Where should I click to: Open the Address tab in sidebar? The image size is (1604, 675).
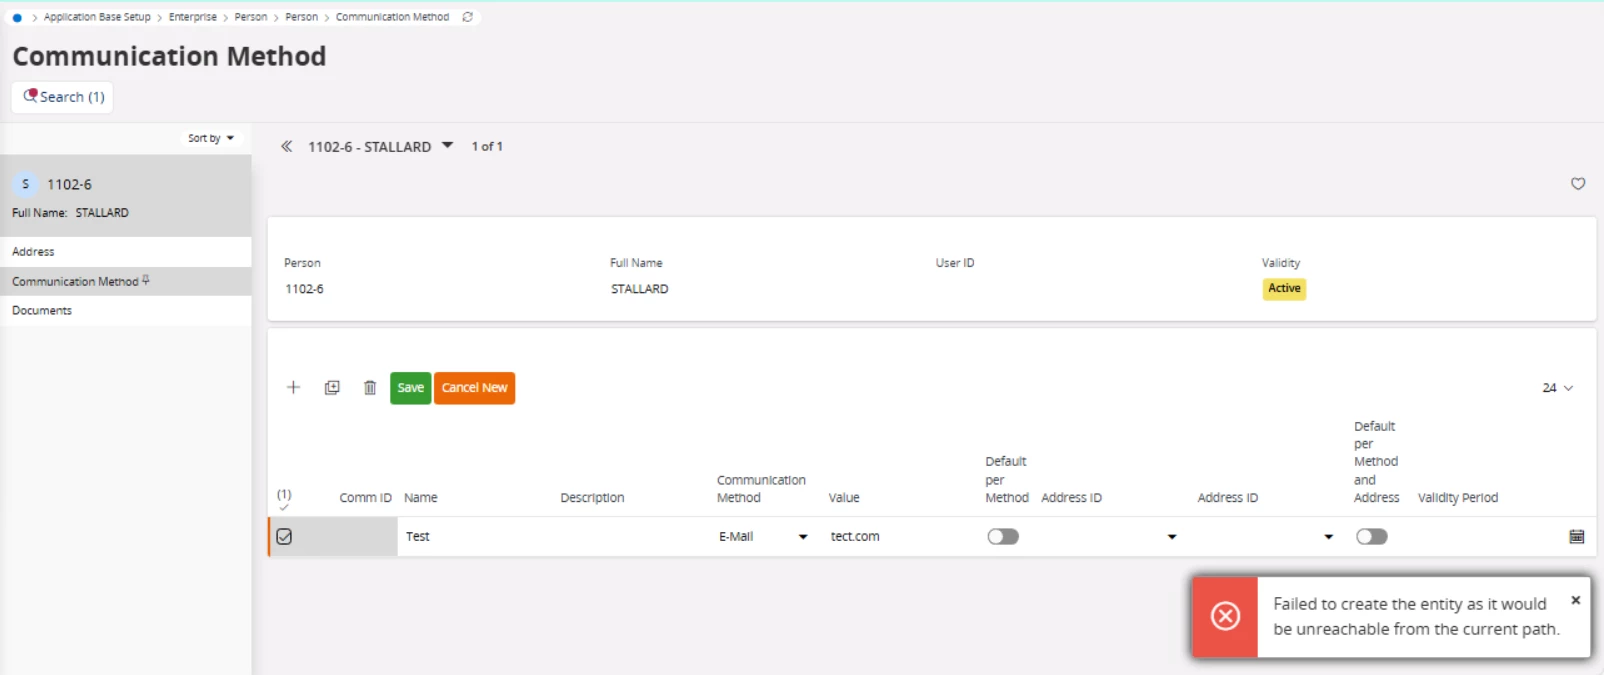pyautogui.click(x=34, y=252)
